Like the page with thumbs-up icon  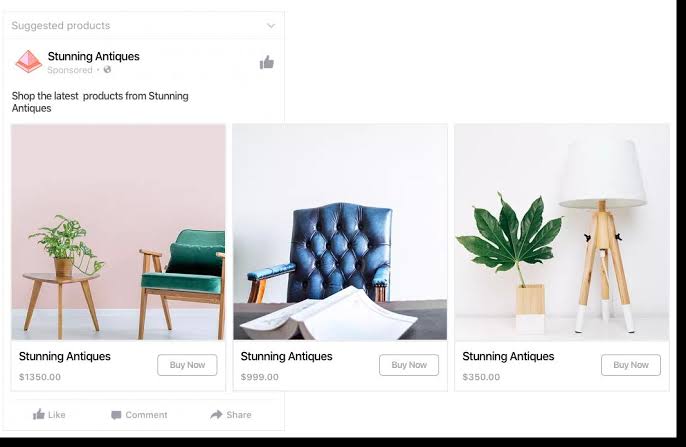[266, 63]
